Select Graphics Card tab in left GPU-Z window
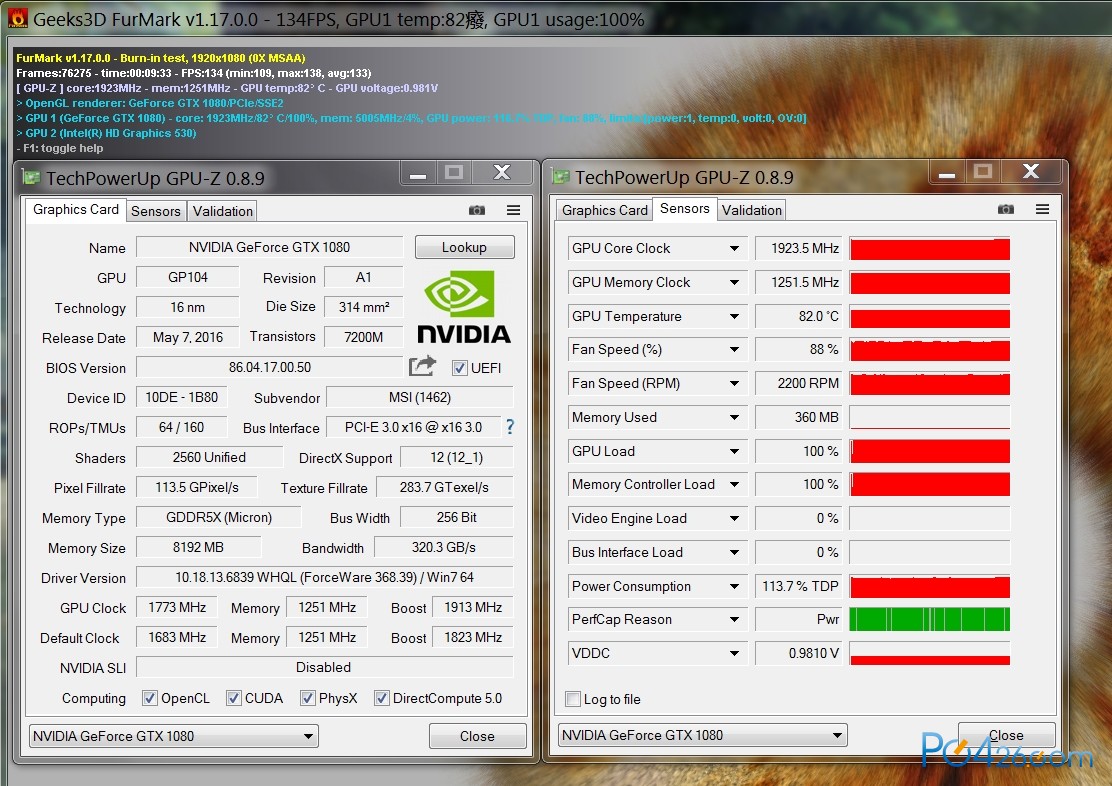 76,209
